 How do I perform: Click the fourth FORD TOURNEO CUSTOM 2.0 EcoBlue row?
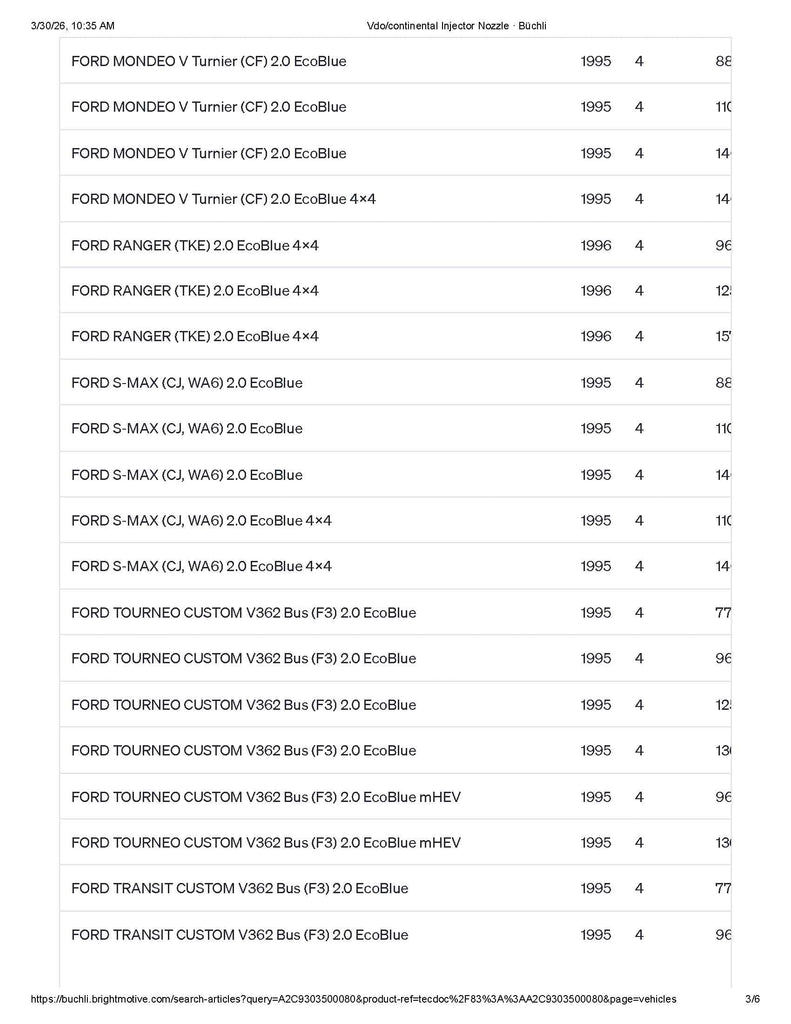(395, 750)
